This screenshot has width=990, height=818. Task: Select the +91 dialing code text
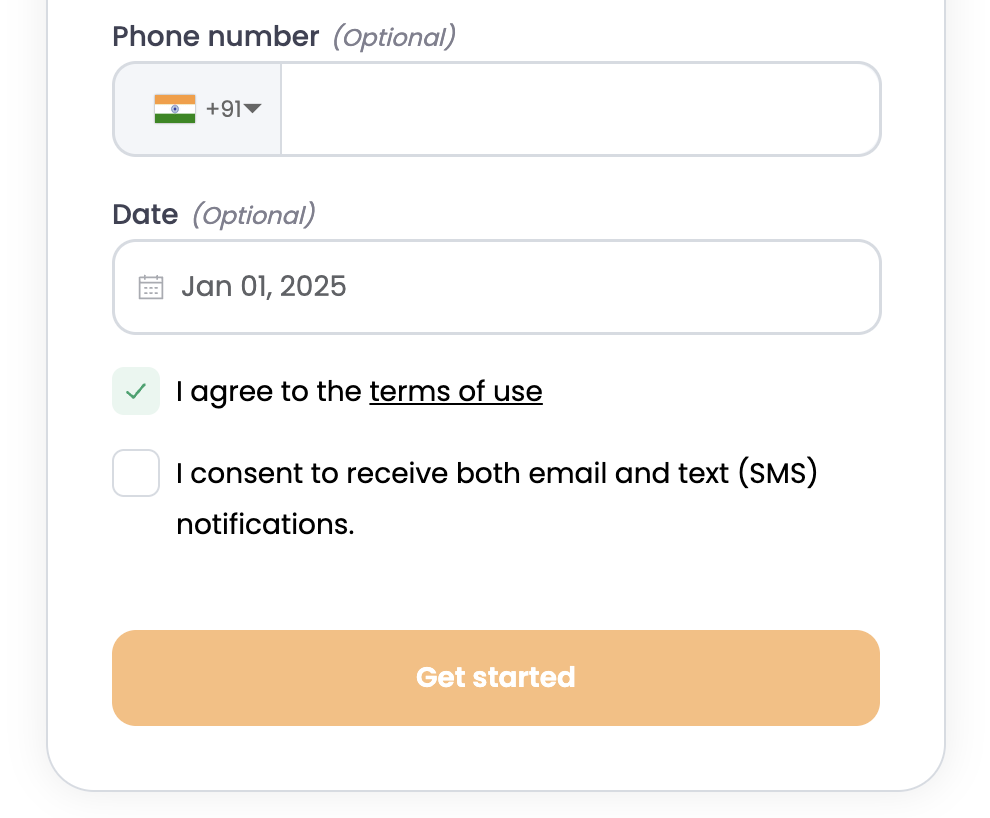point(224,109)
